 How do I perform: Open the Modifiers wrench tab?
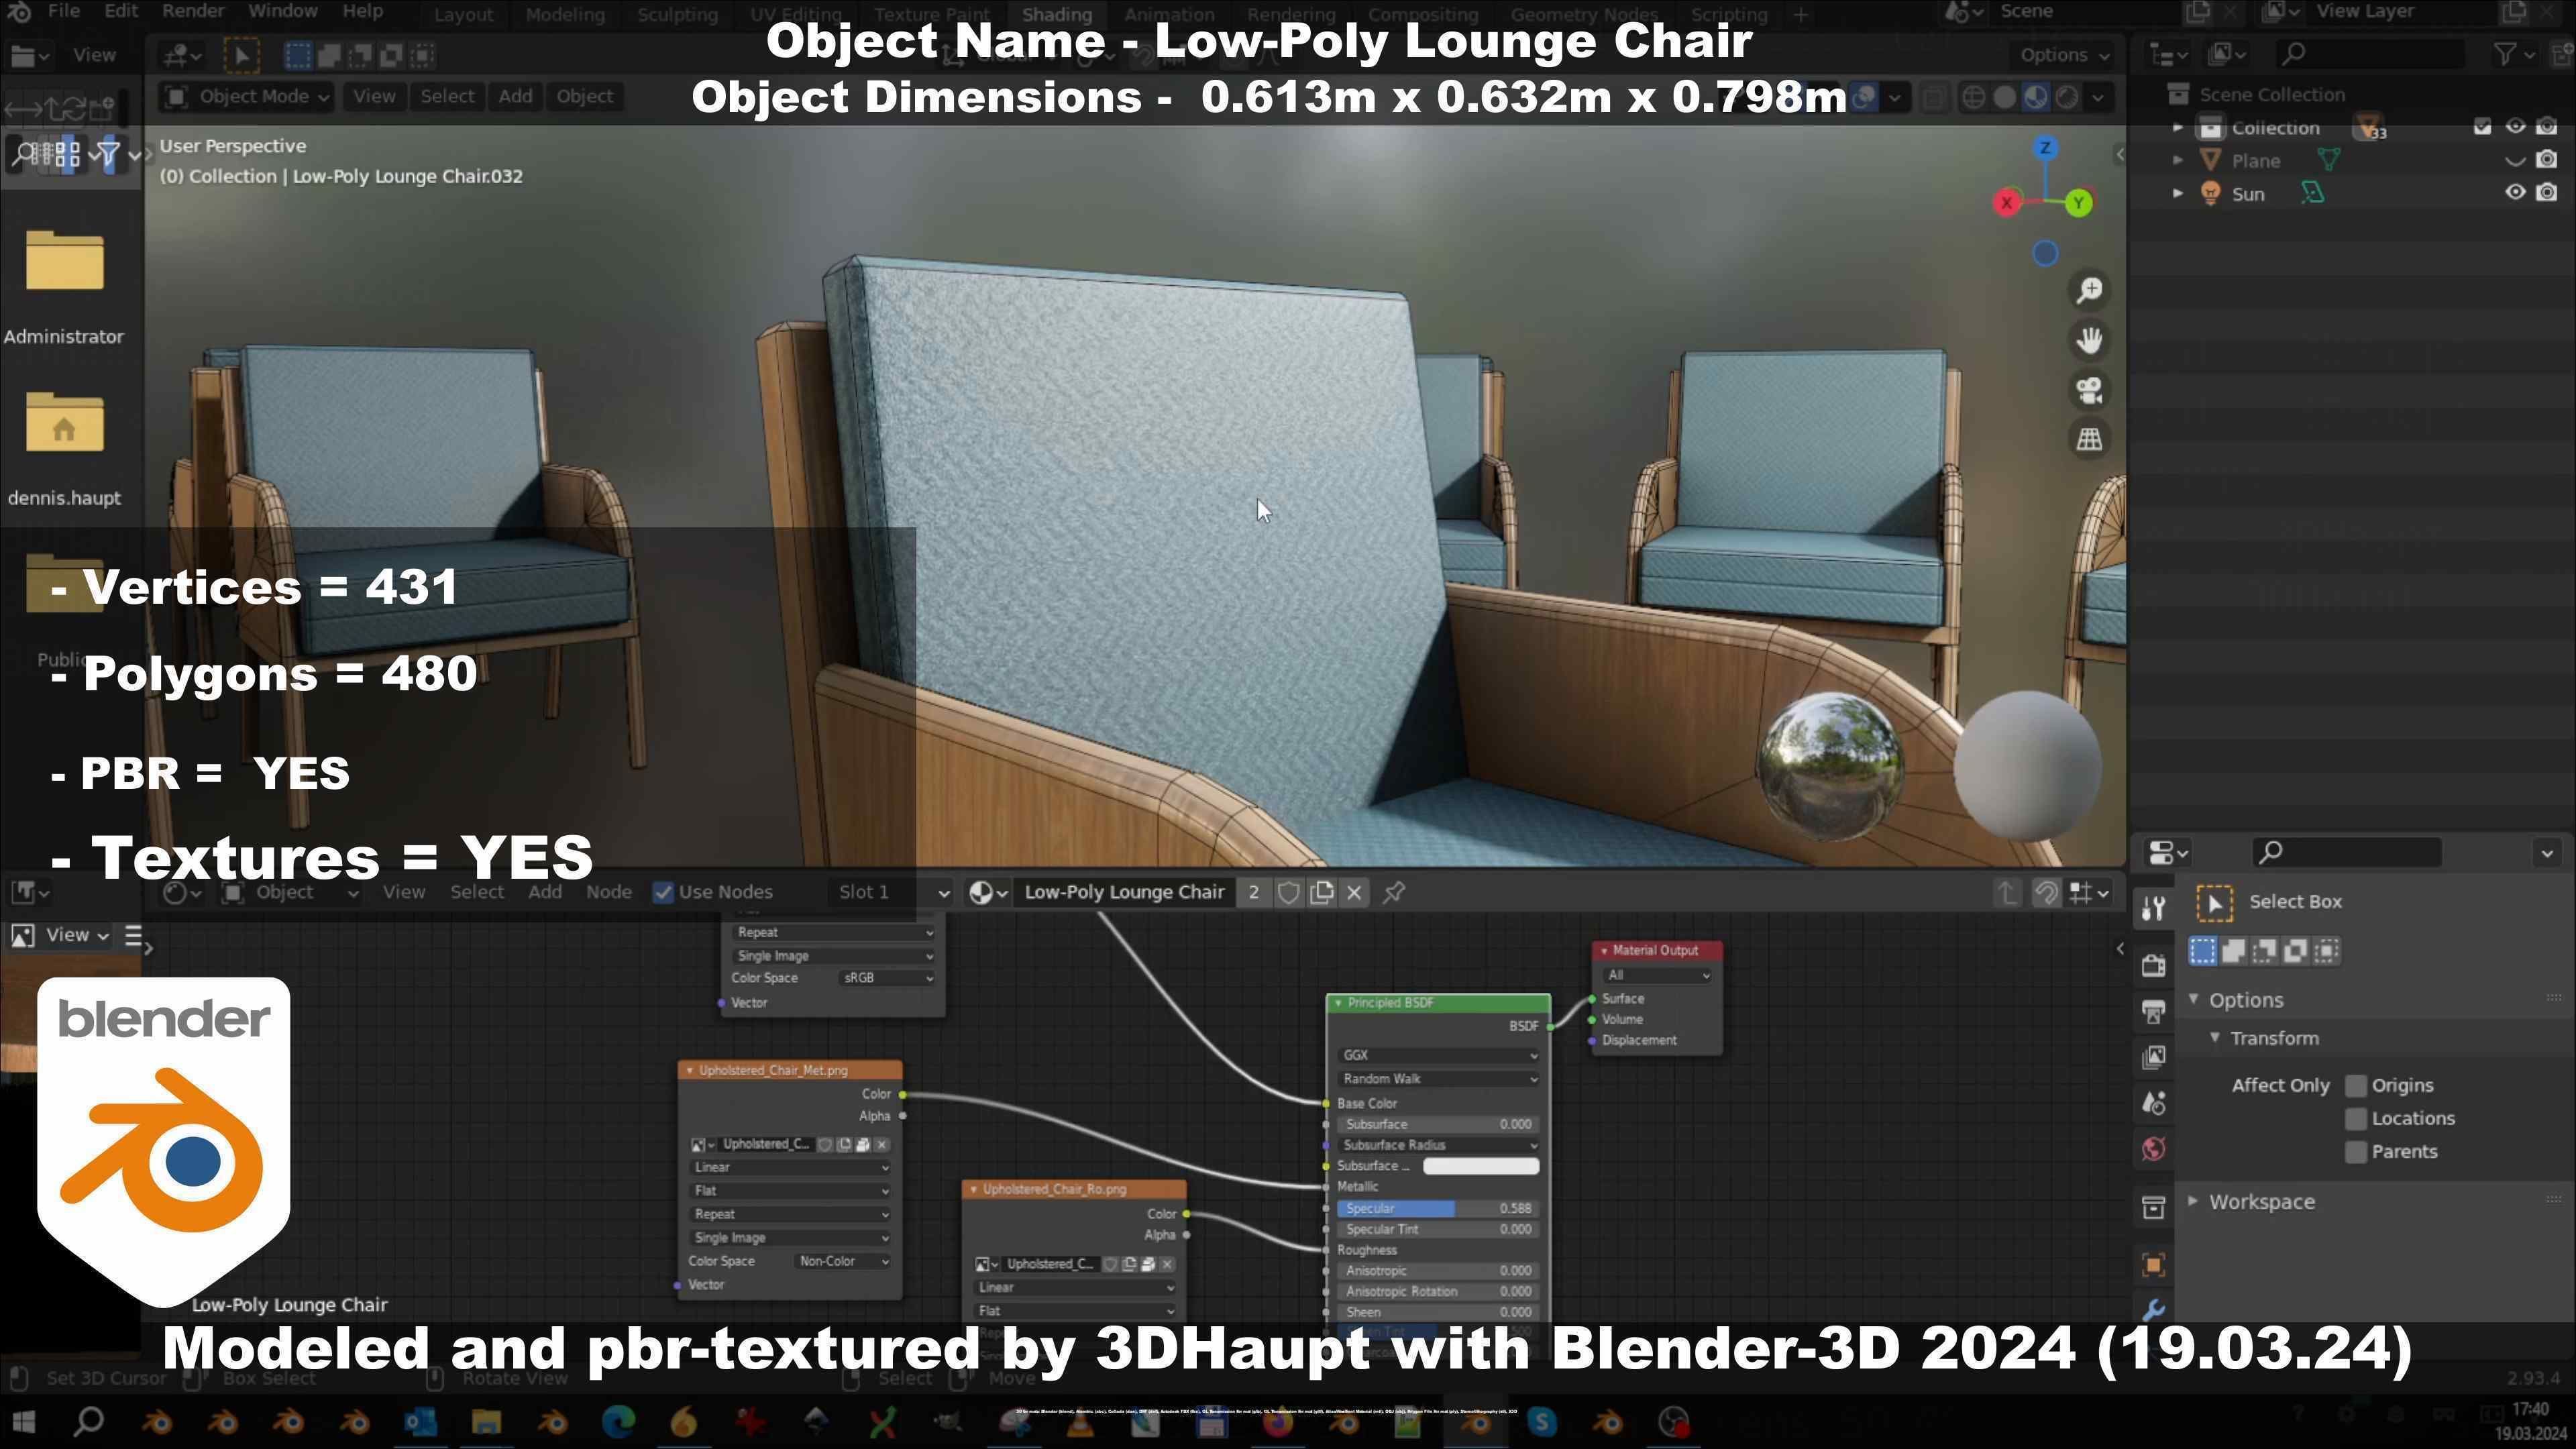pyautogui.click(x=2154, y=1309)
